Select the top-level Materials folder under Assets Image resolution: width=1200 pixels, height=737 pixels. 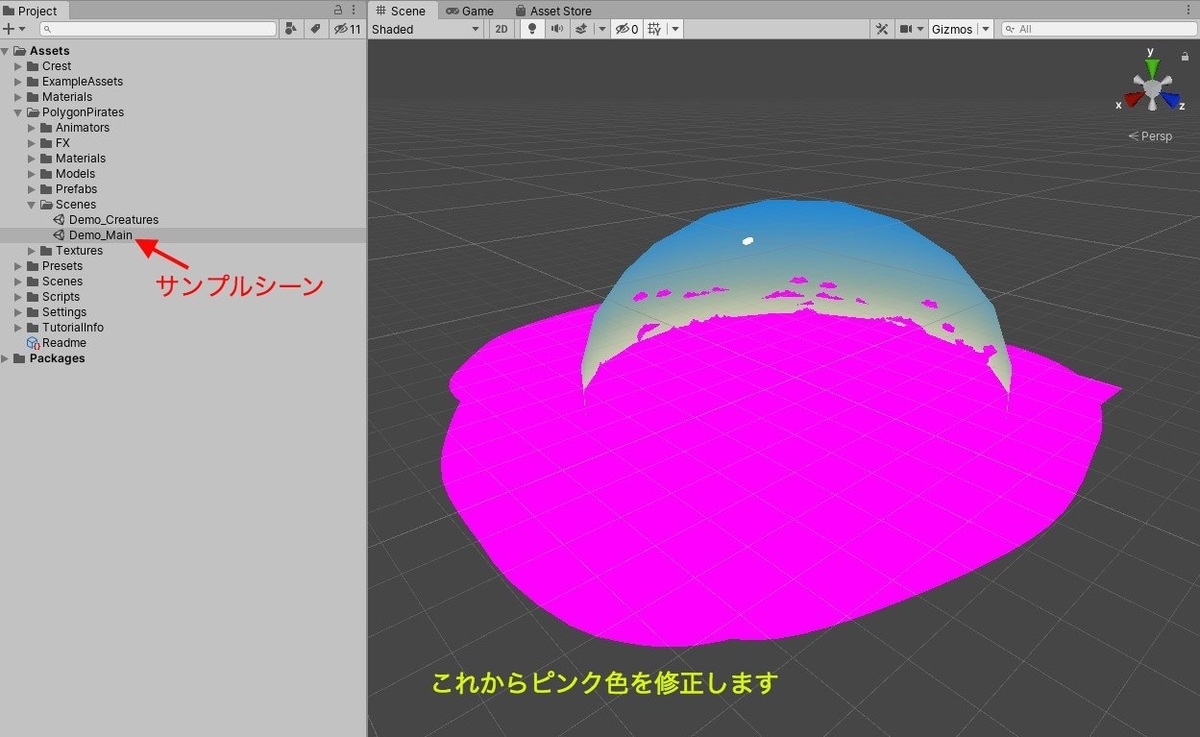tap(66, 97)
